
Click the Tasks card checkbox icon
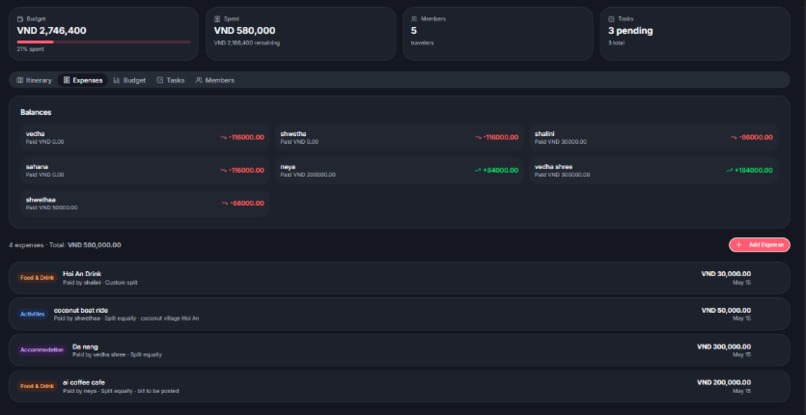[611, 19]
